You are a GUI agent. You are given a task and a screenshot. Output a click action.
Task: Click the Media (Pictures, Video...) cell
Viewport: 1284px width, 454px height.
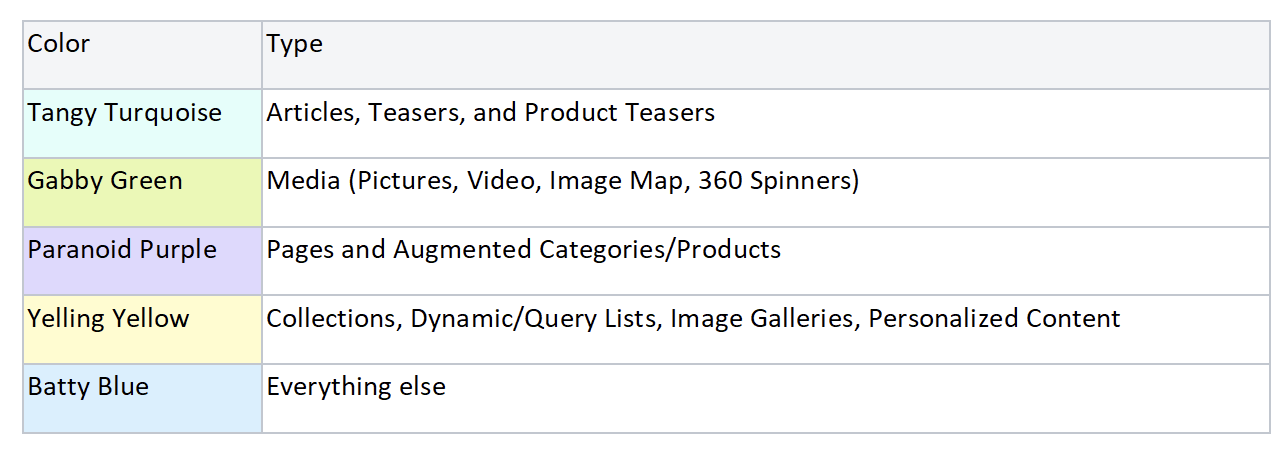766,192
